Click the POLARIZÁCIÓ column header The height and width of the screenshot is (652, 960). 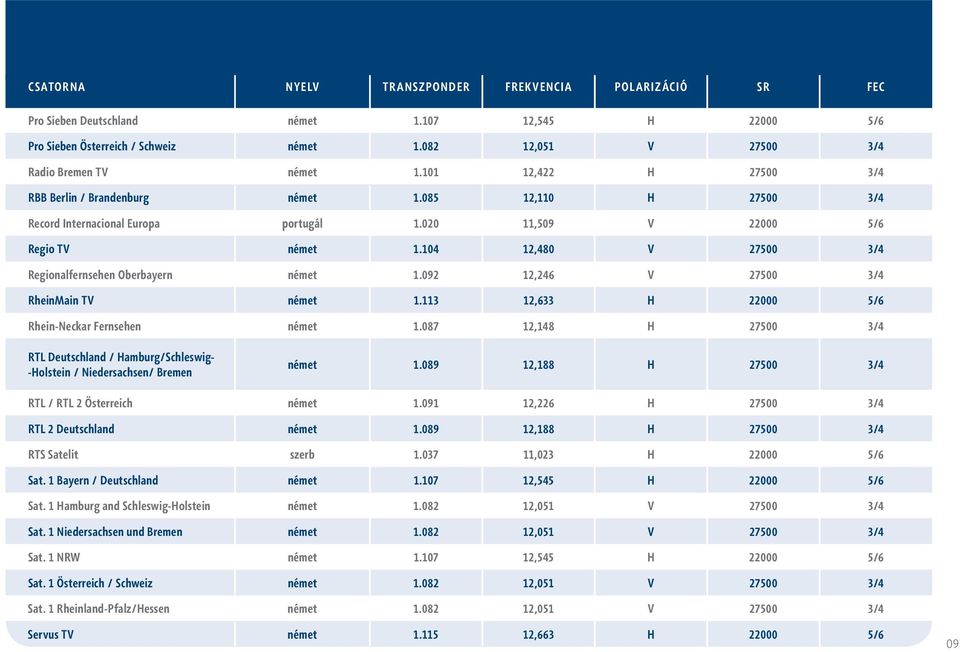click(651, 87)
